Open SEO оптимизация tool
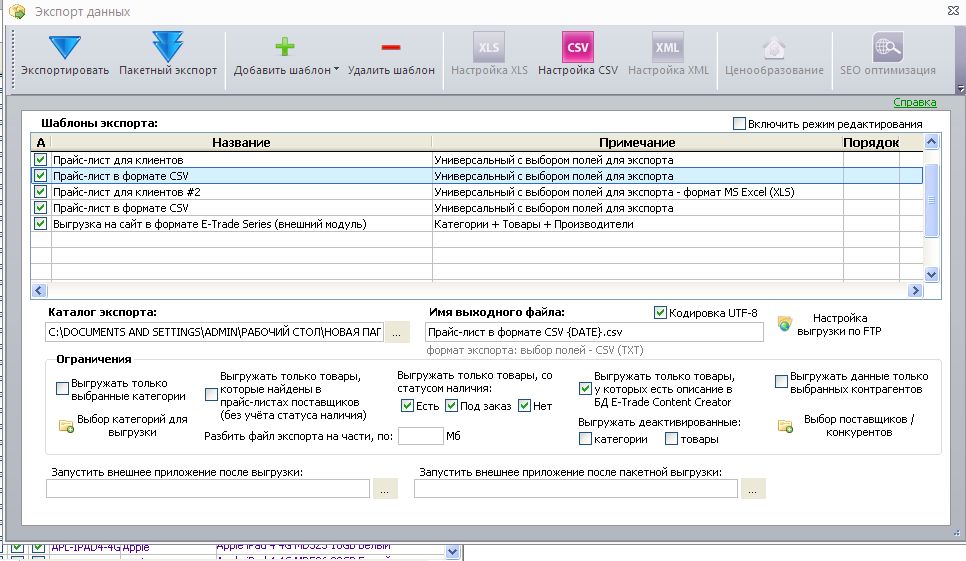The image size is (966, 561). pyautogui.click(x=888, y=54)
